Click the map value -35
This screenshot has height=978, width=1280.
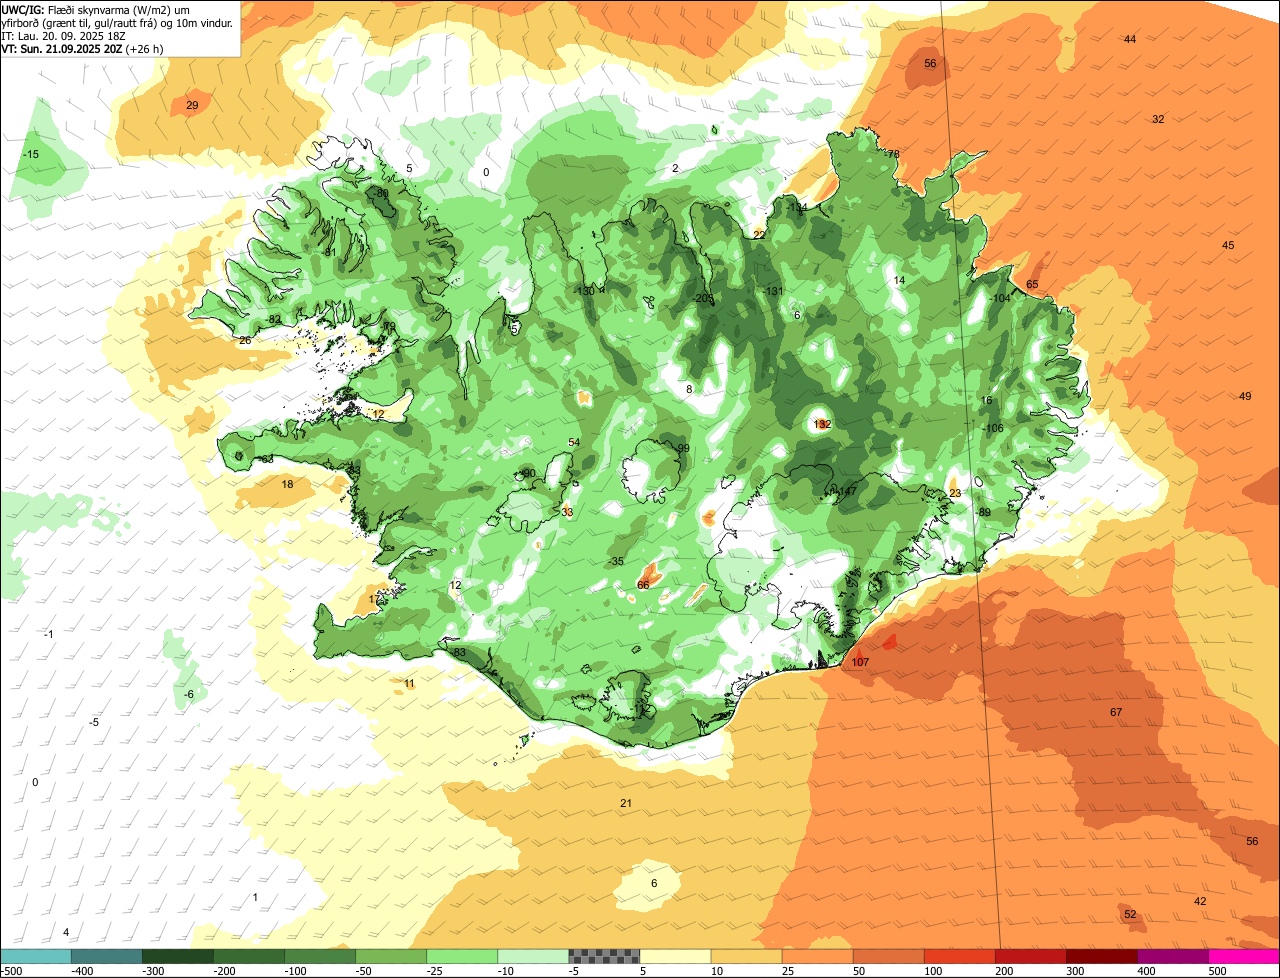click(616, 561)
